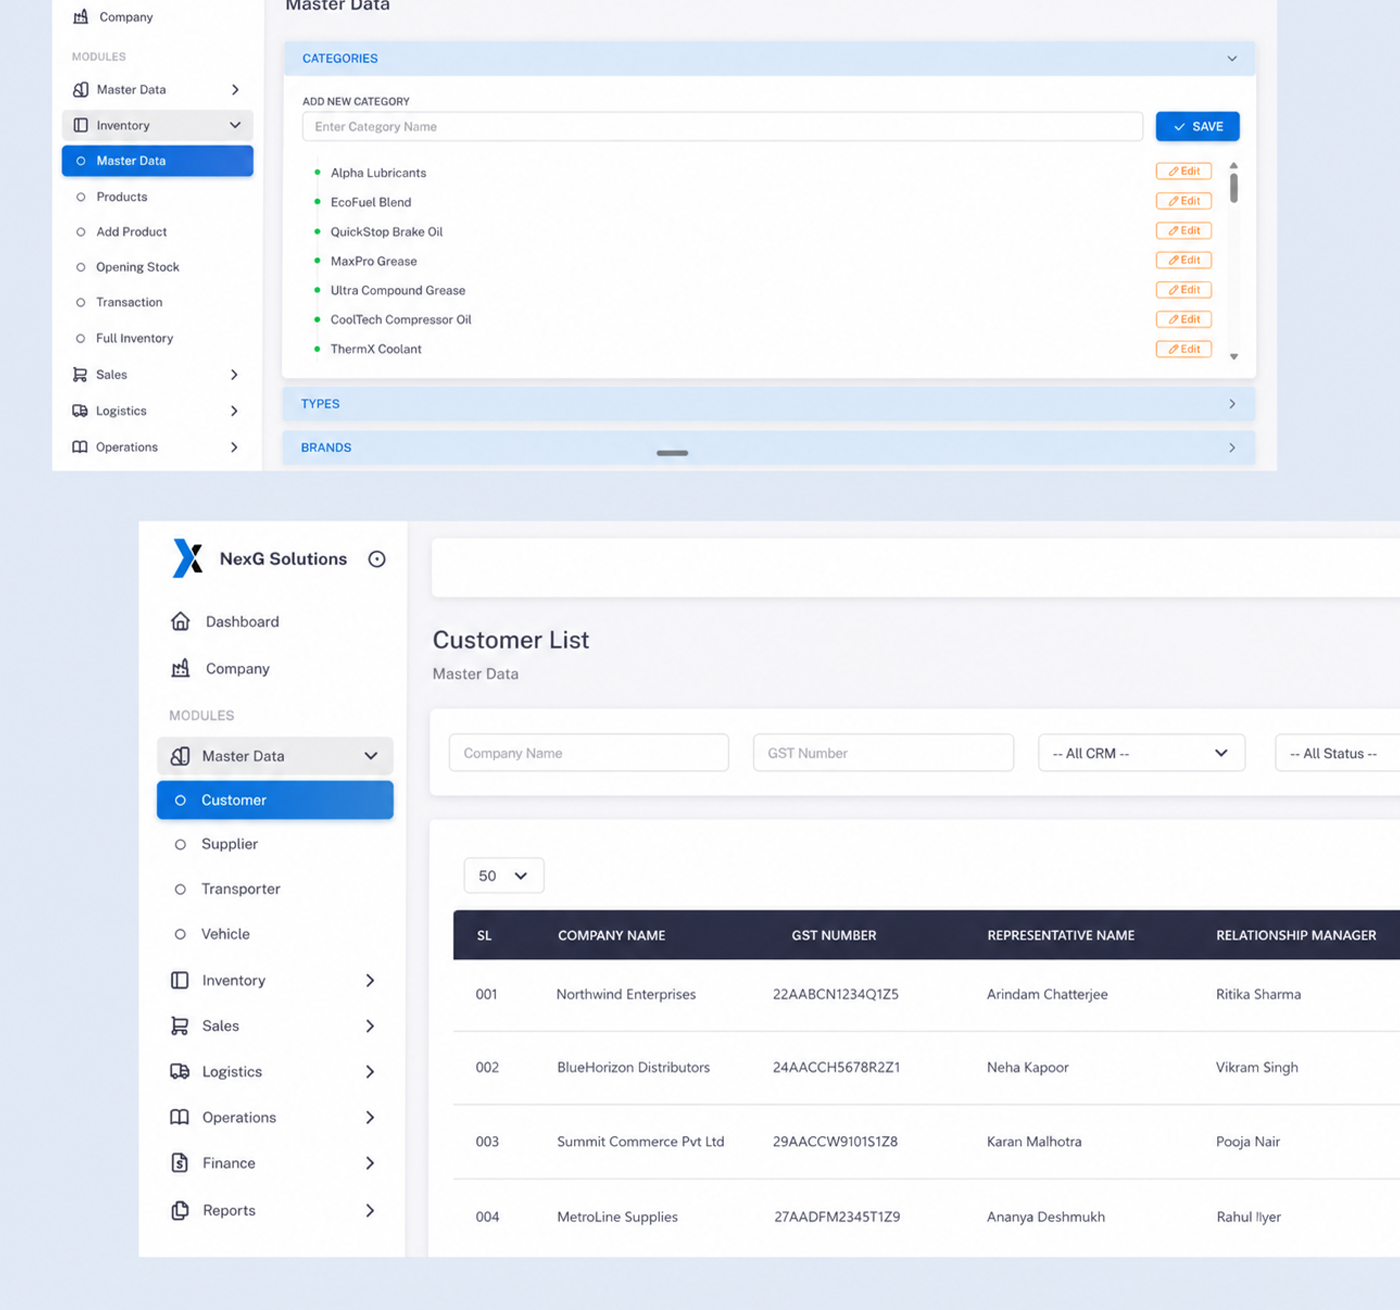Click the Sales cart icon in lower sidebar
Screen dimensions: 1400x1310
tap(180, 1026)
